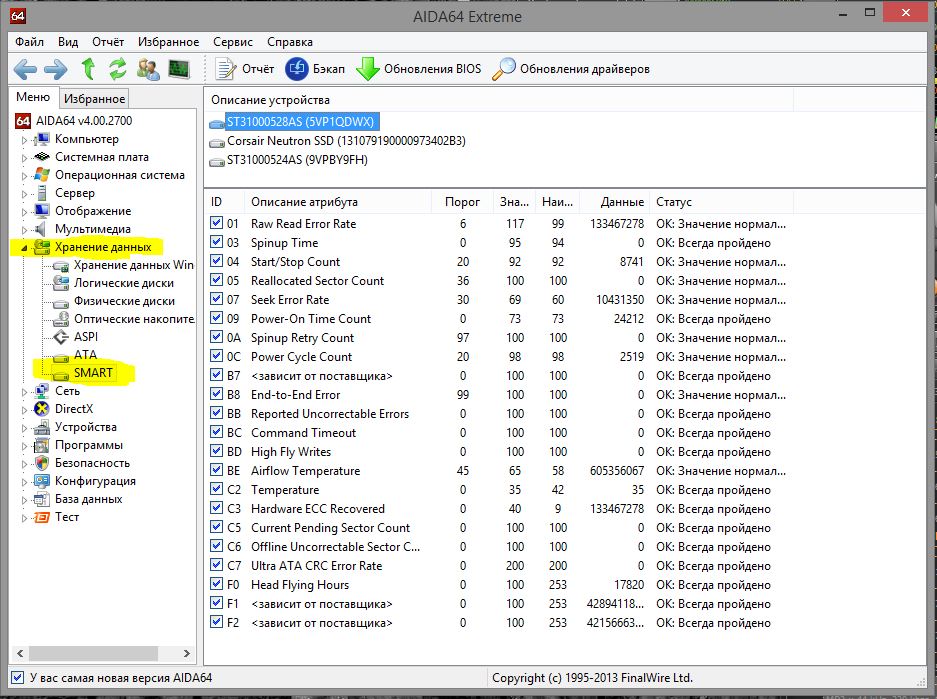Open the Файл menu
The image size is (937, 699).
pyautogui.click(x=29, y=42)
